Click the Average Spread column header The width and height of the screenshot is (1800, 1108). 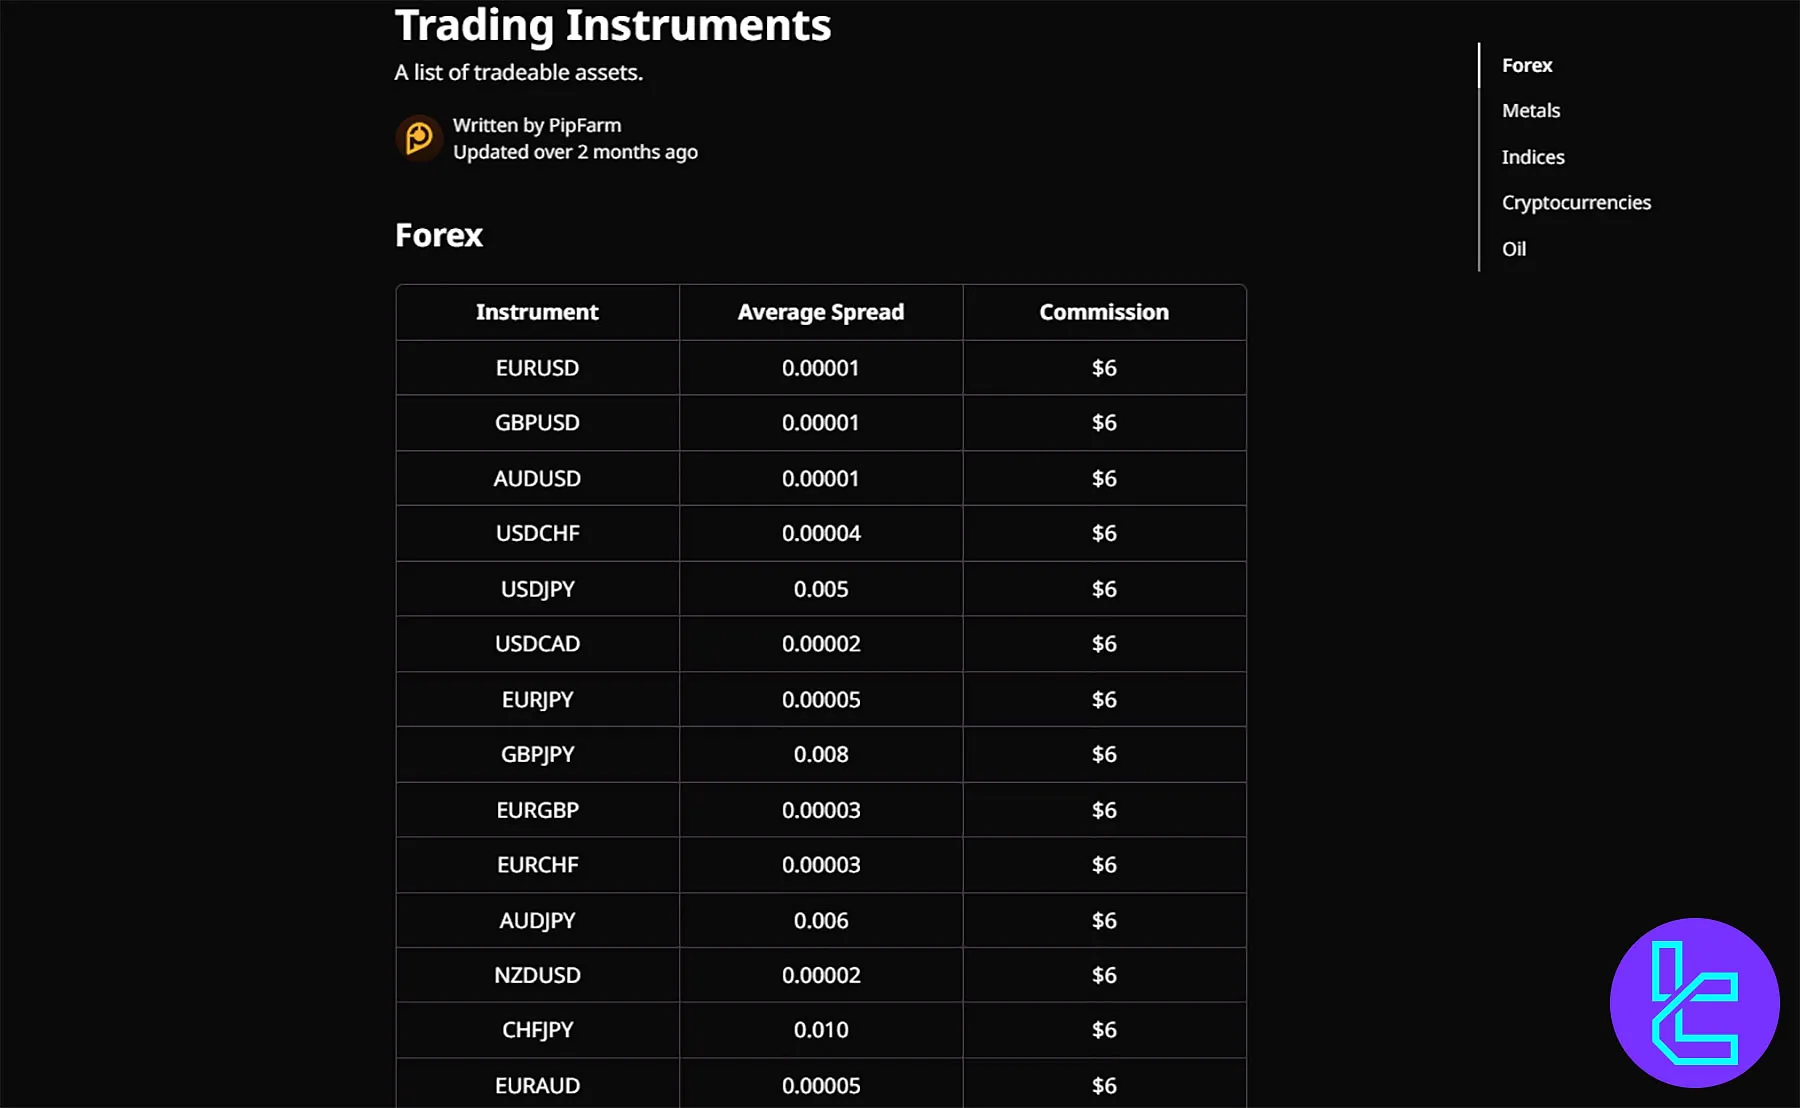point(820,312)
